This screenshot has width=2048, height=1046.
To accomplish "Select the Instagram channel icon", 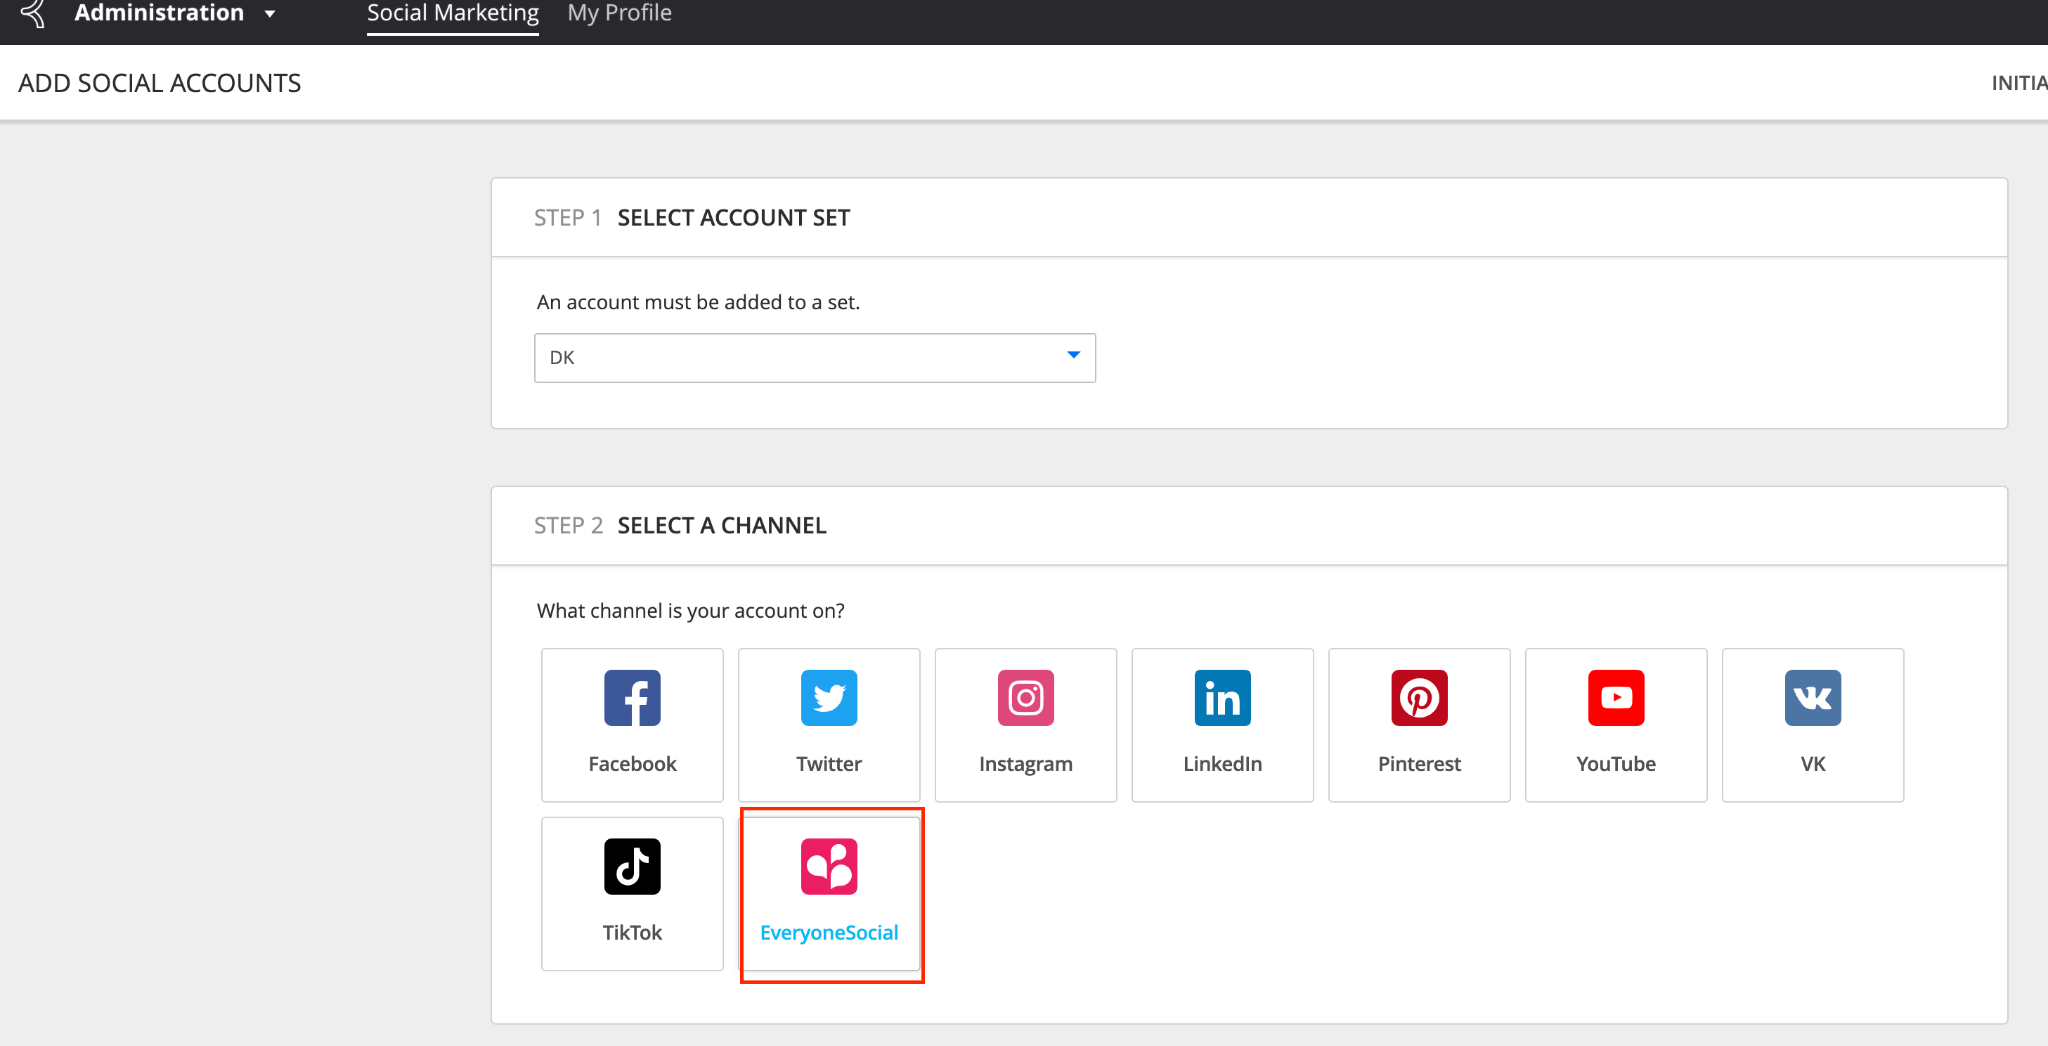I will [x=1025, y=698].
